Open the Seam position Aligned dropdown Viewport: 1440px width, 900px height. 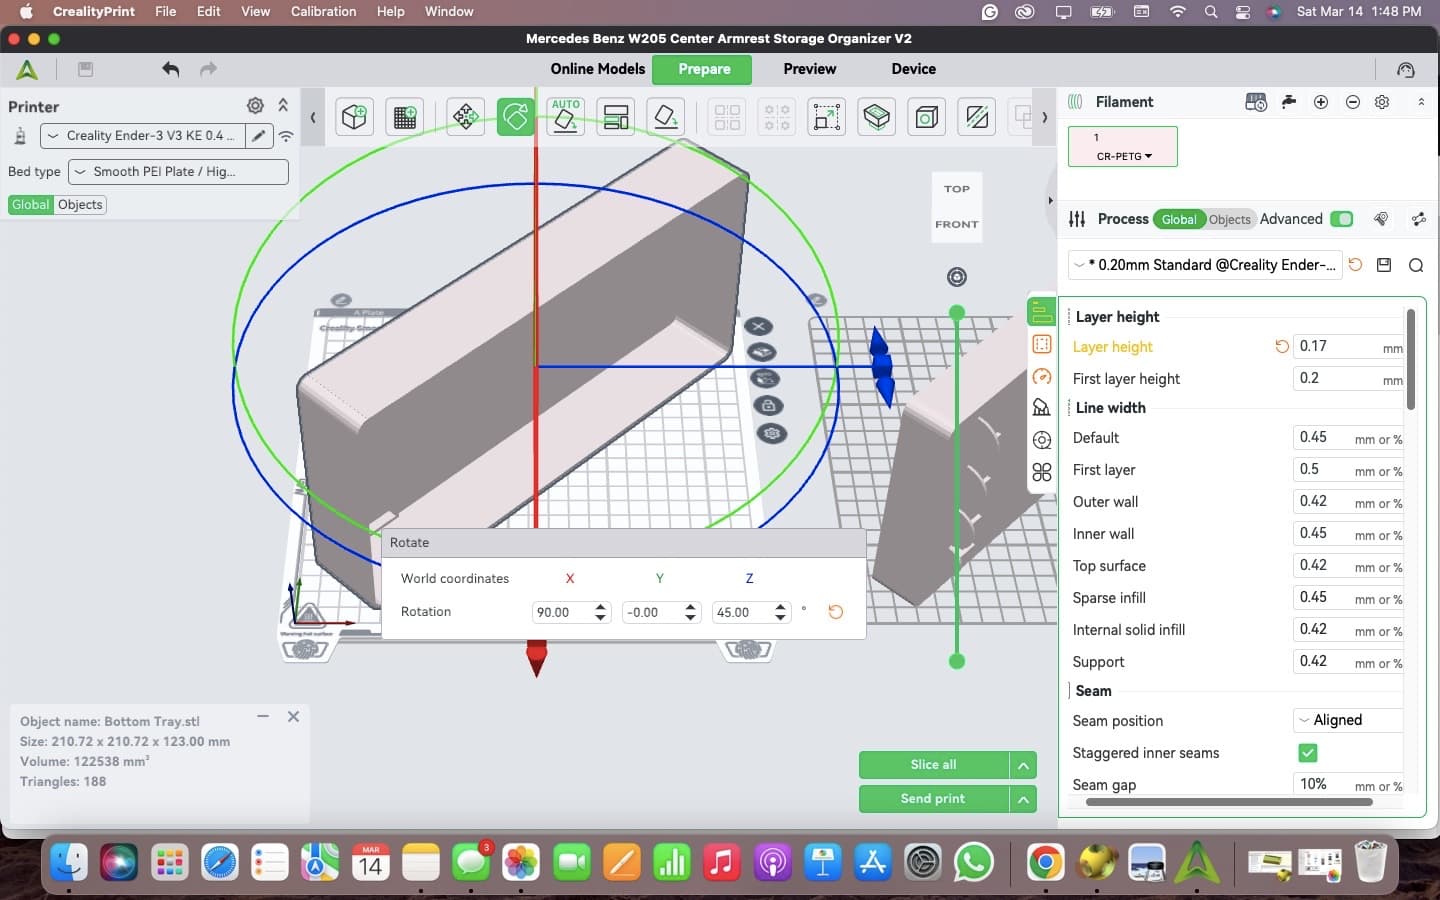pos(1348,720)
